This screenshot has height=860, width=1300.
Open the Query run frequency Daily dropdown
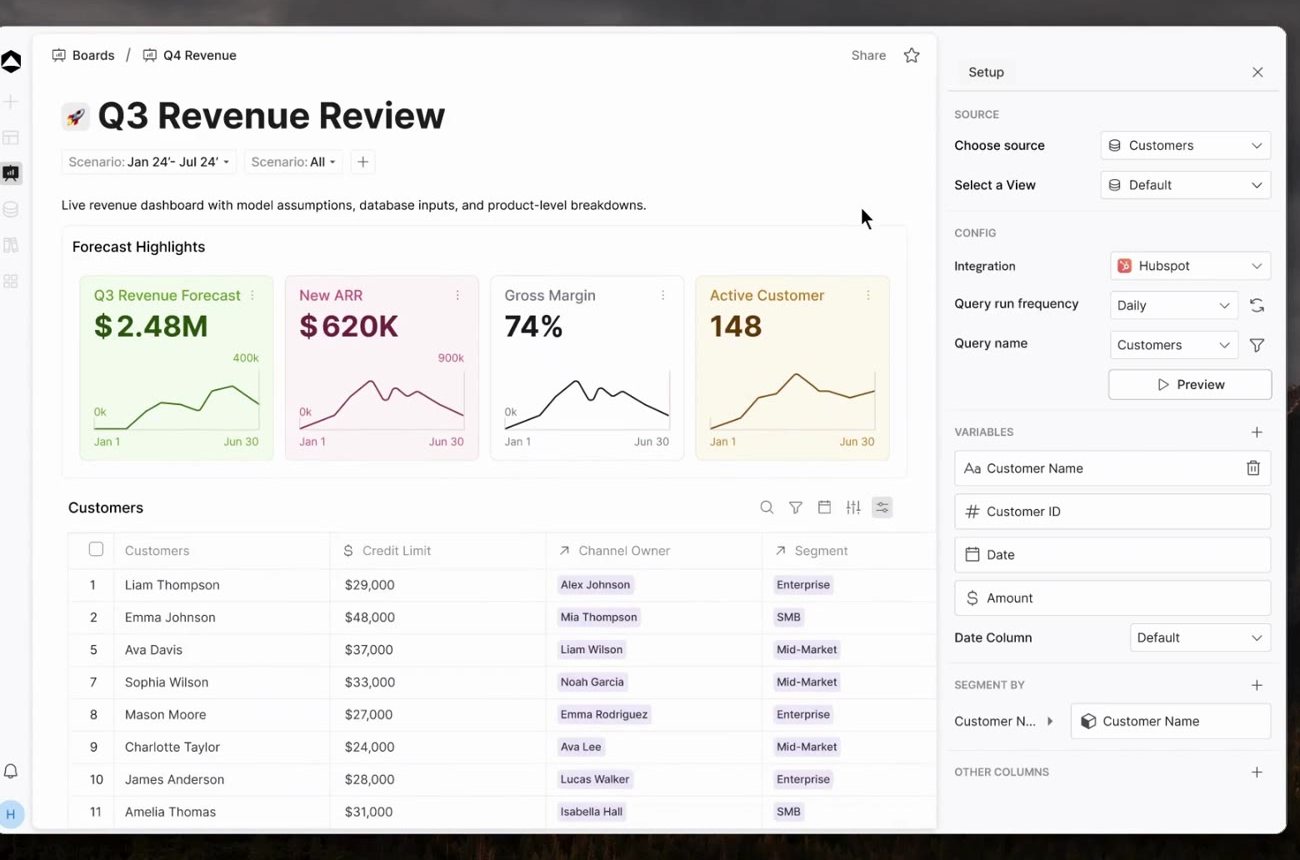coord(1174,305)
